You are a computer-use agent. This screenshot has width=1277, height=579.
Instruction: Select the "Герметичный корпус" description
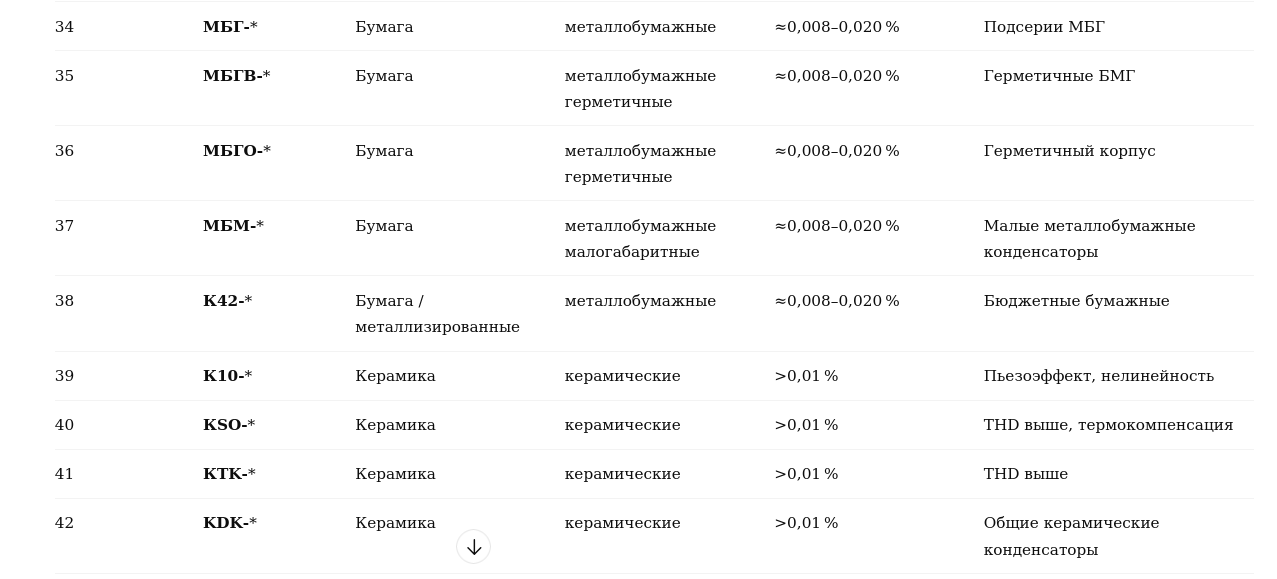coord(1069,152)
